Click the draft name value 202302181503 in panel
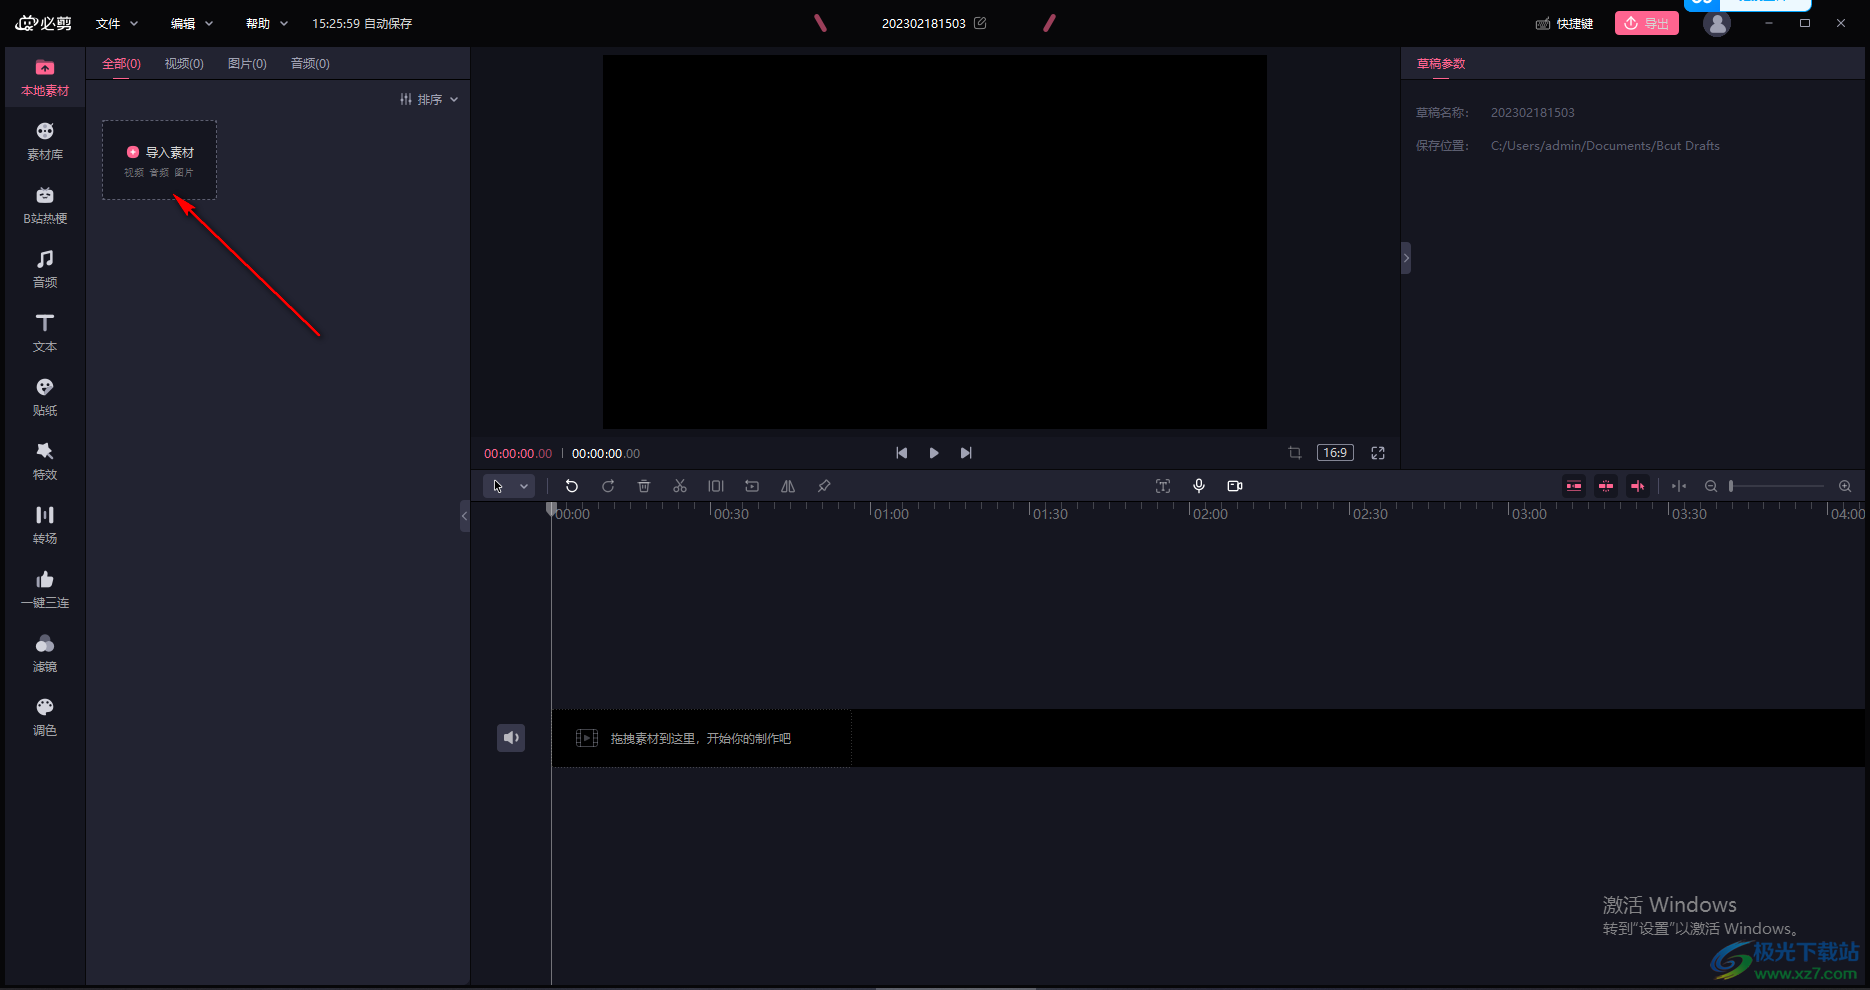 [x=1532, y=113]
